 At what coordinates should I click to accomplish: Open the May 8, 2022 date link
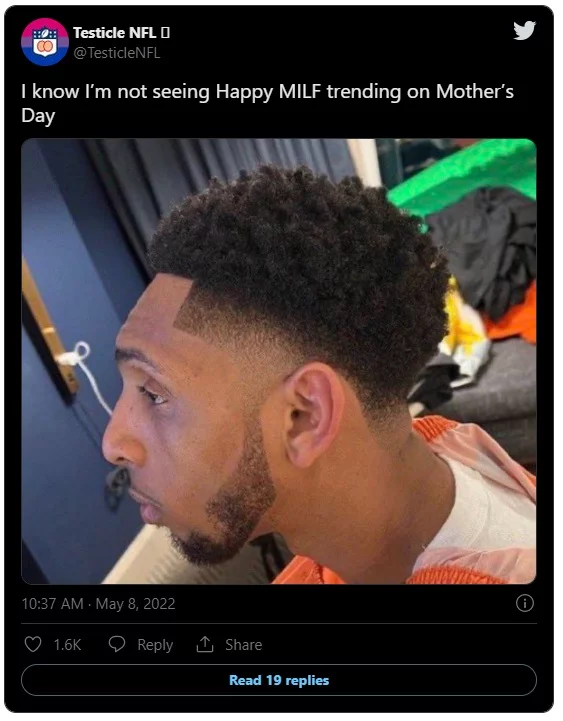(135, 604)
